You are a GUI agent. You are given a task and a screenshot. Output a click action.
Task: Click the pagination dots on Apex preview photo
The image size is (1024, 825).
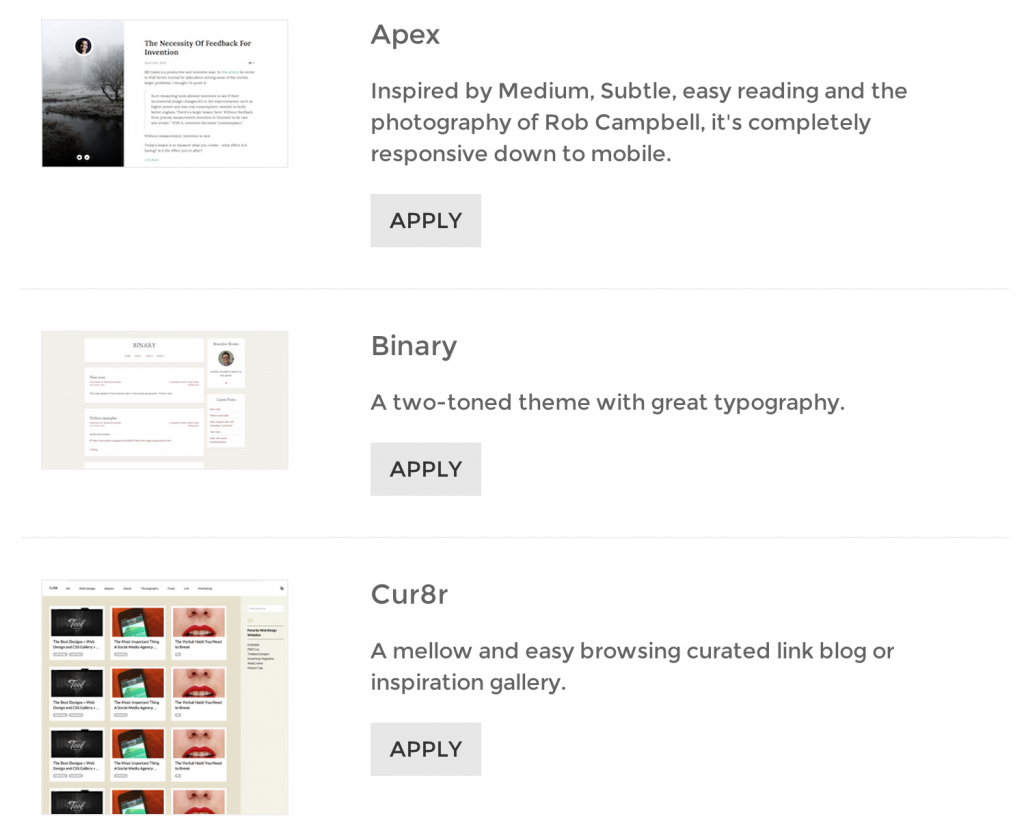(x=83, y=157)
